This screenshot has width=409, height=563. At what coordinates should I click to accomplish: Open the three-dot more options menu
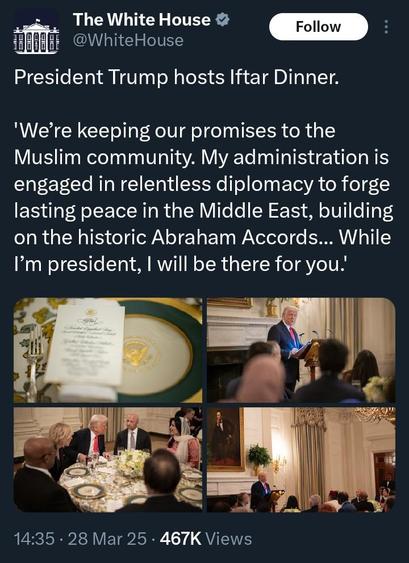tap(386, 27)
